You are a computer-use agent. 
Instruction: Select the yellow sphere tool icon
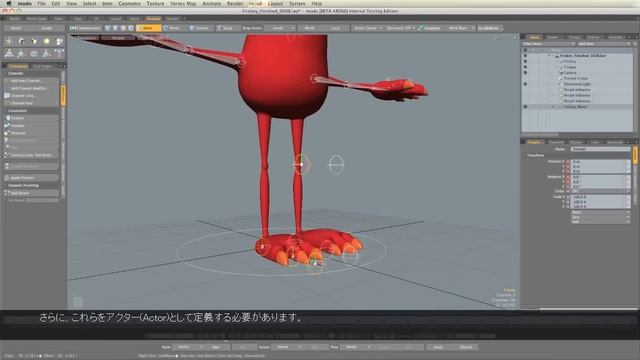pyautogui.click(x=47, y=41)
